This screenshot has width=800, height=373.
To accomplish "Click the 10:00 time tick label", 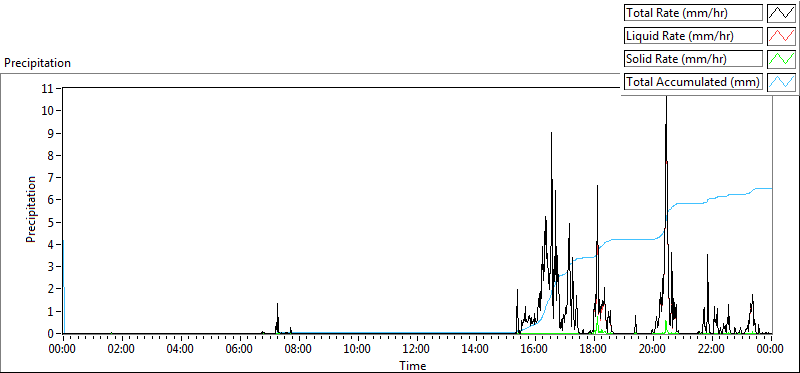I will [358, 349].
